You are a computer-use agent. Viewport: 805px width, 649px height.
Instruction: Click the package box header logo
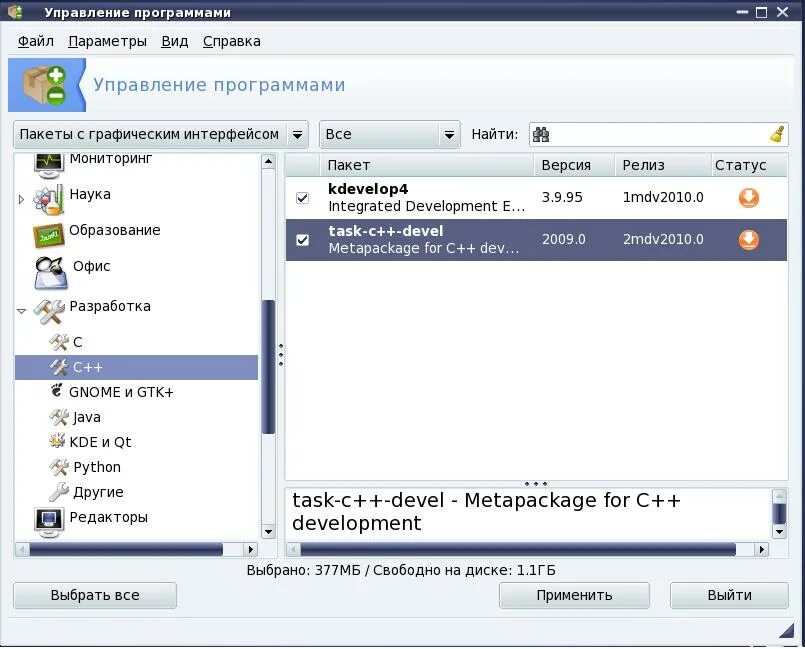coord(45,85)
